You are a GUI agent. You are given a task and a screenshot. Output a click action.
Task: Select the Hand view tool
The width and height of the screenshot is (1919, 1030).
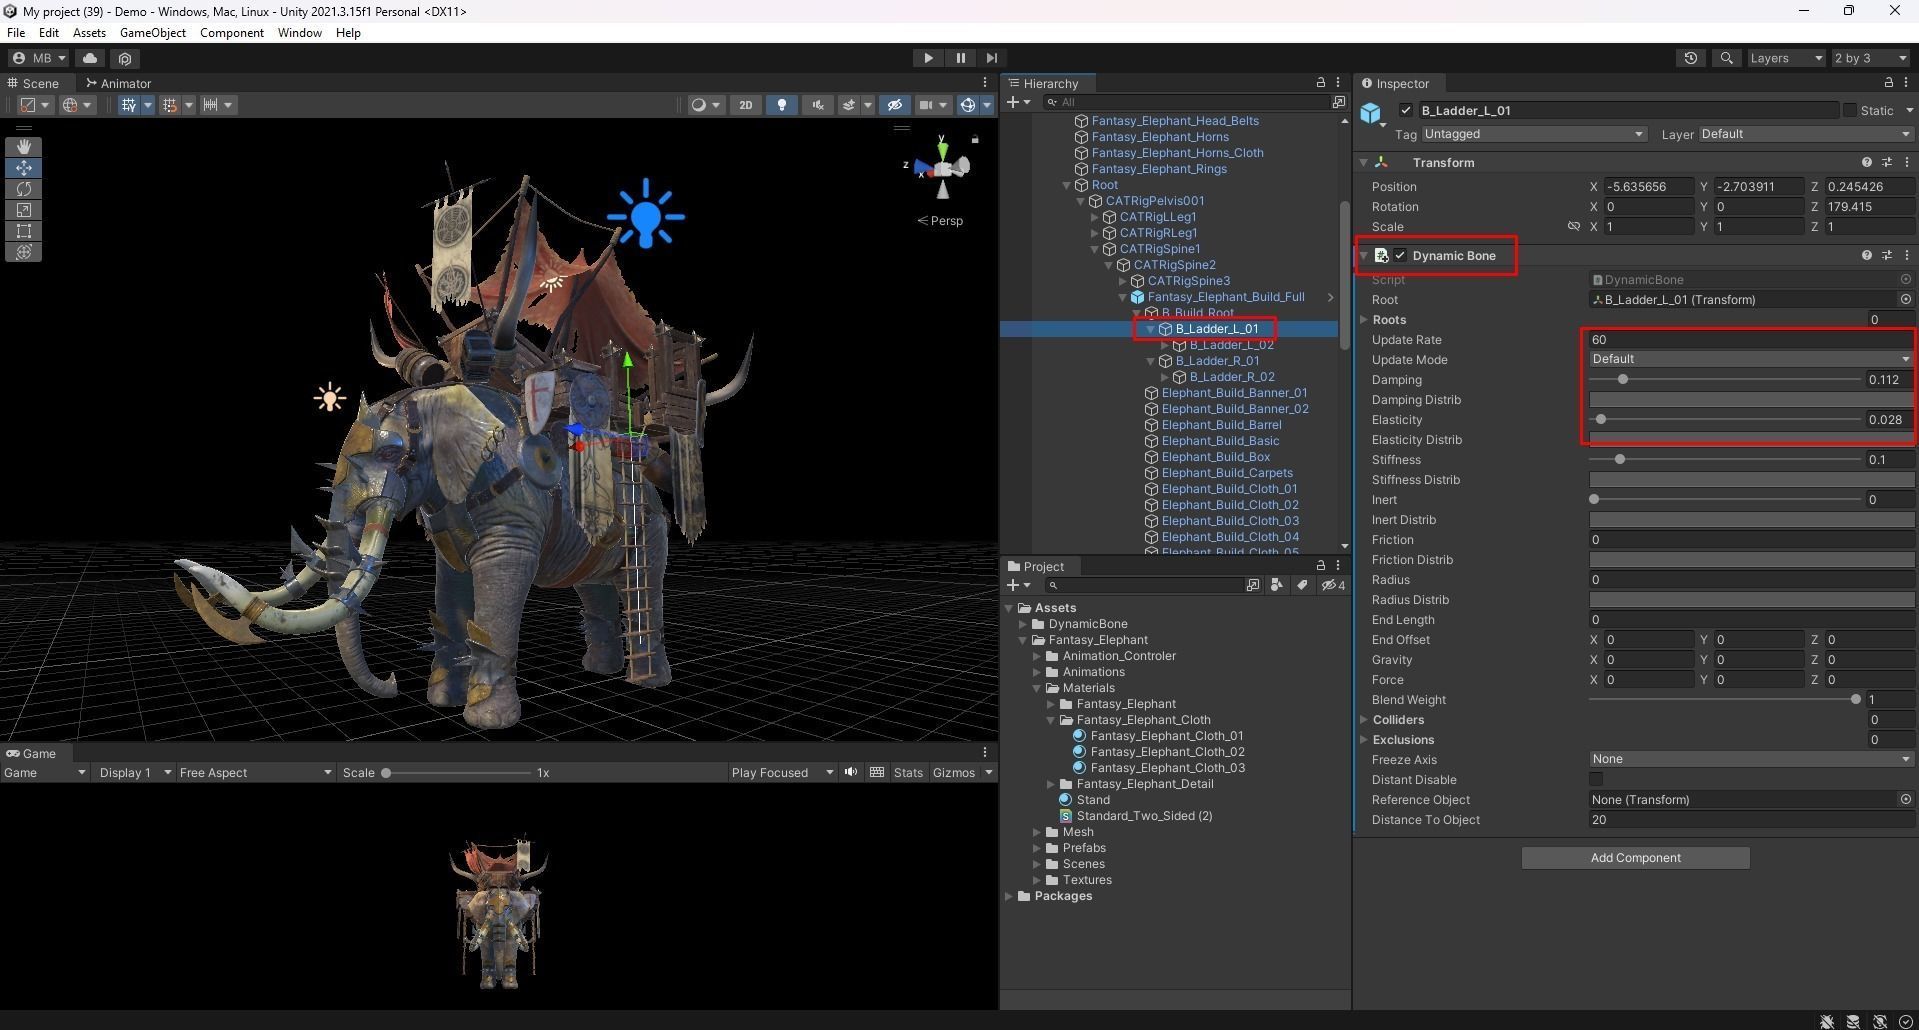pyautogui.click(x=24, y=147)
